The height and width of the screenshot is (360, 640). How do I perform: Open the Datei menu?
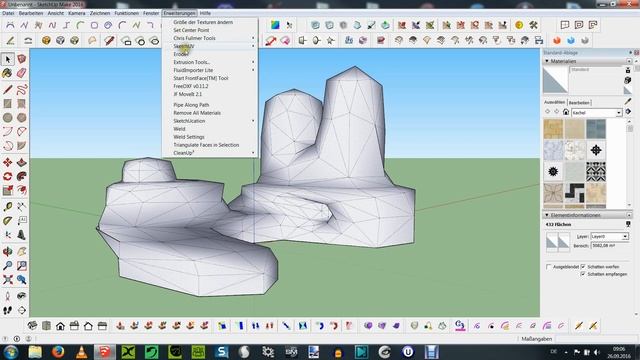point(8,13)
